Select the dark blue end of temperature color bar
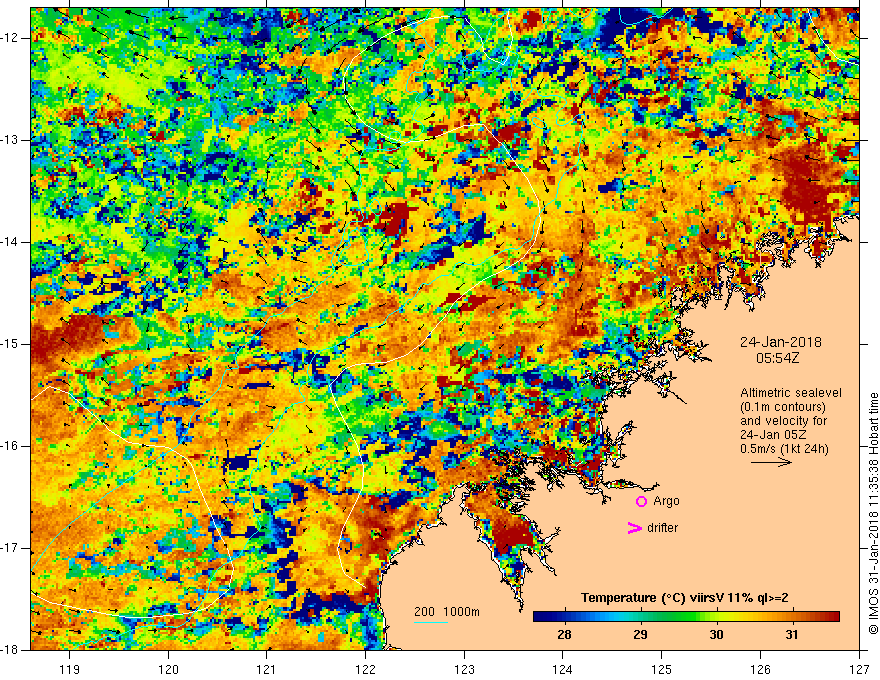This screenshot has height=680, width=880. pos(542,617)
